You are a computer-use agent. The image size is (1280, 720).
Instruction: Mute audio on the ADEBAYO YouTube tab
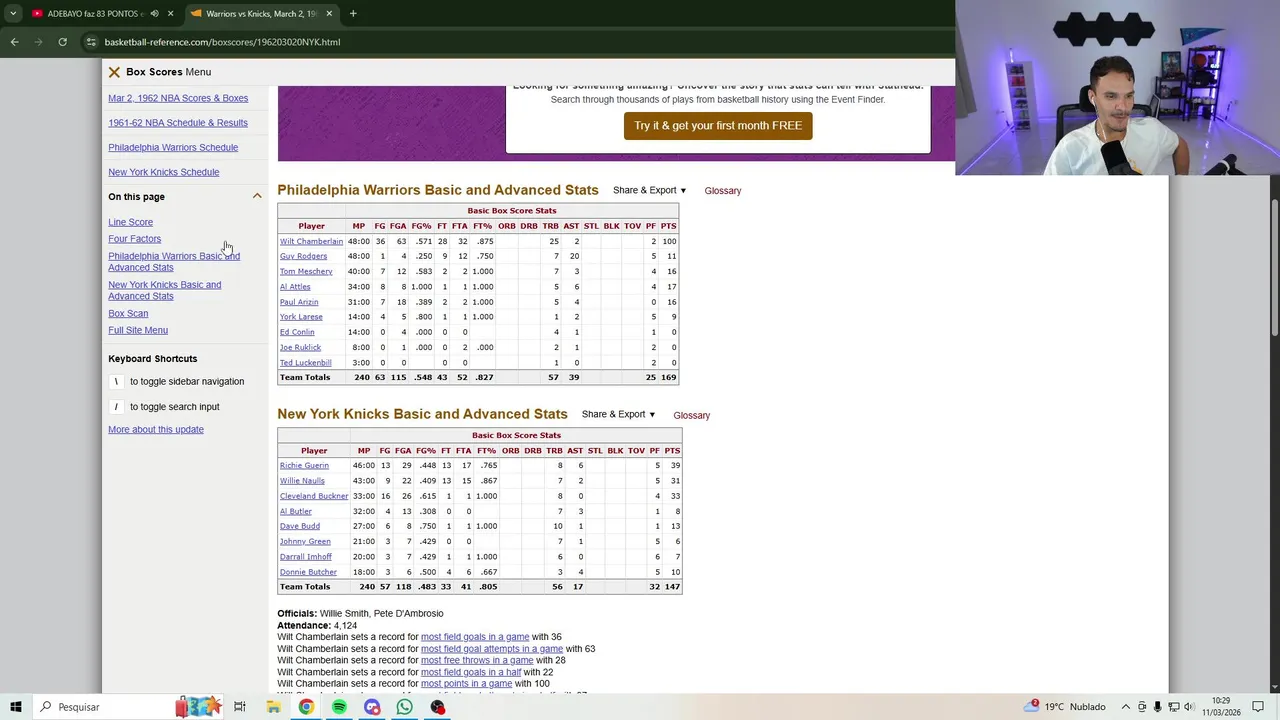click(154, 13)
